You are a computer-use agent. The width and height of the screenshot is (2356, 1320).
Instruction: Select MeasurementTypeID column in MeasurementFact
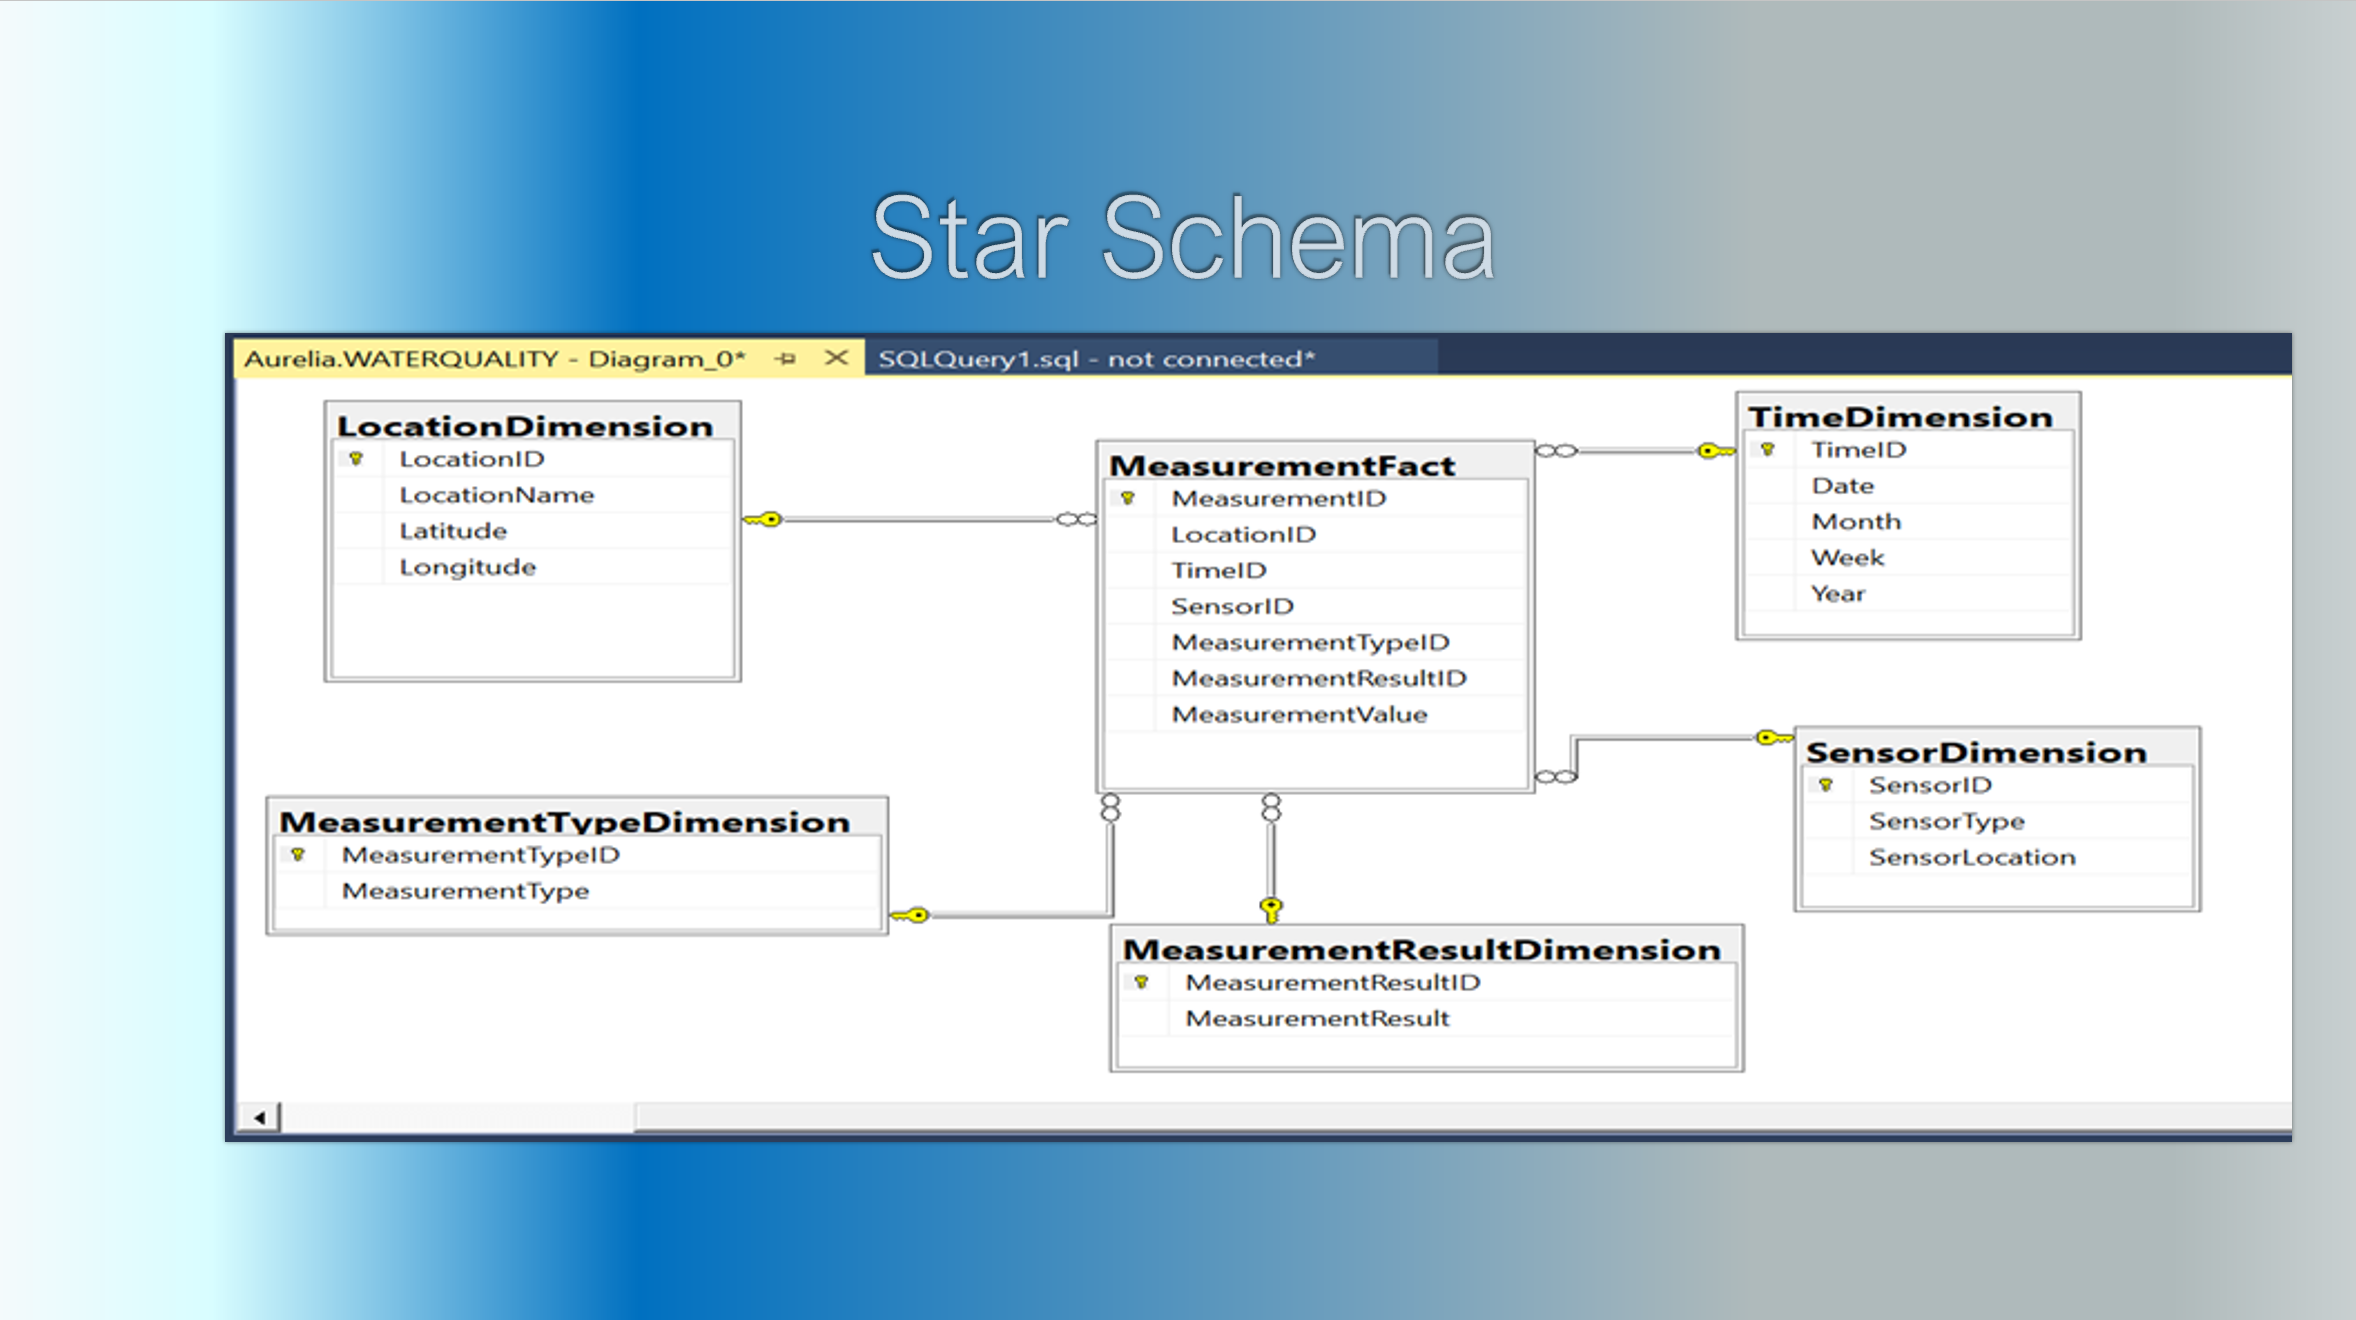tap(1316, 642)
